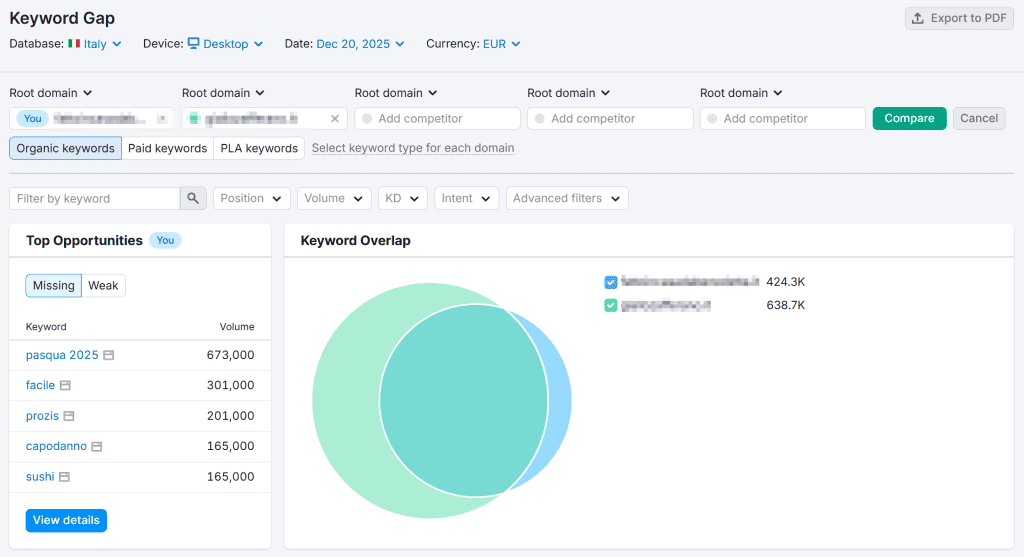
Task: Click the 673,000 volume value
Action: 231,355
